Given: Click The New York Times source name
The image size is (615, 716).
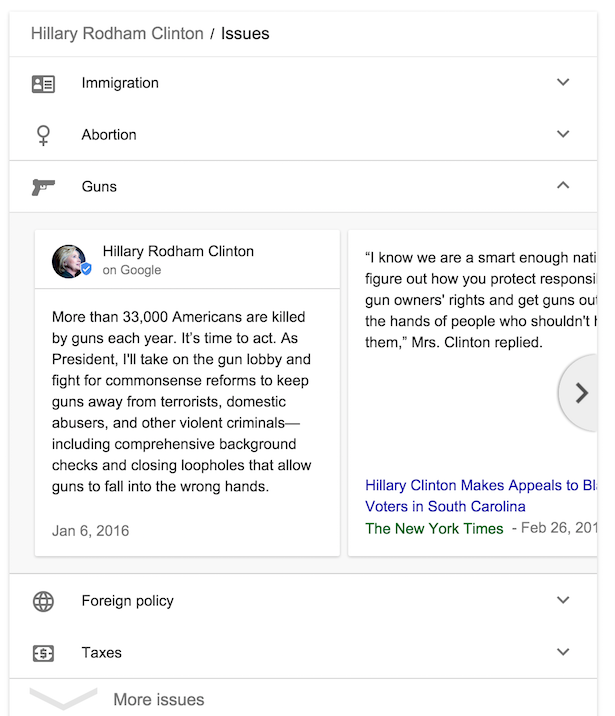Looking at the screenshot, I should 434,529.
